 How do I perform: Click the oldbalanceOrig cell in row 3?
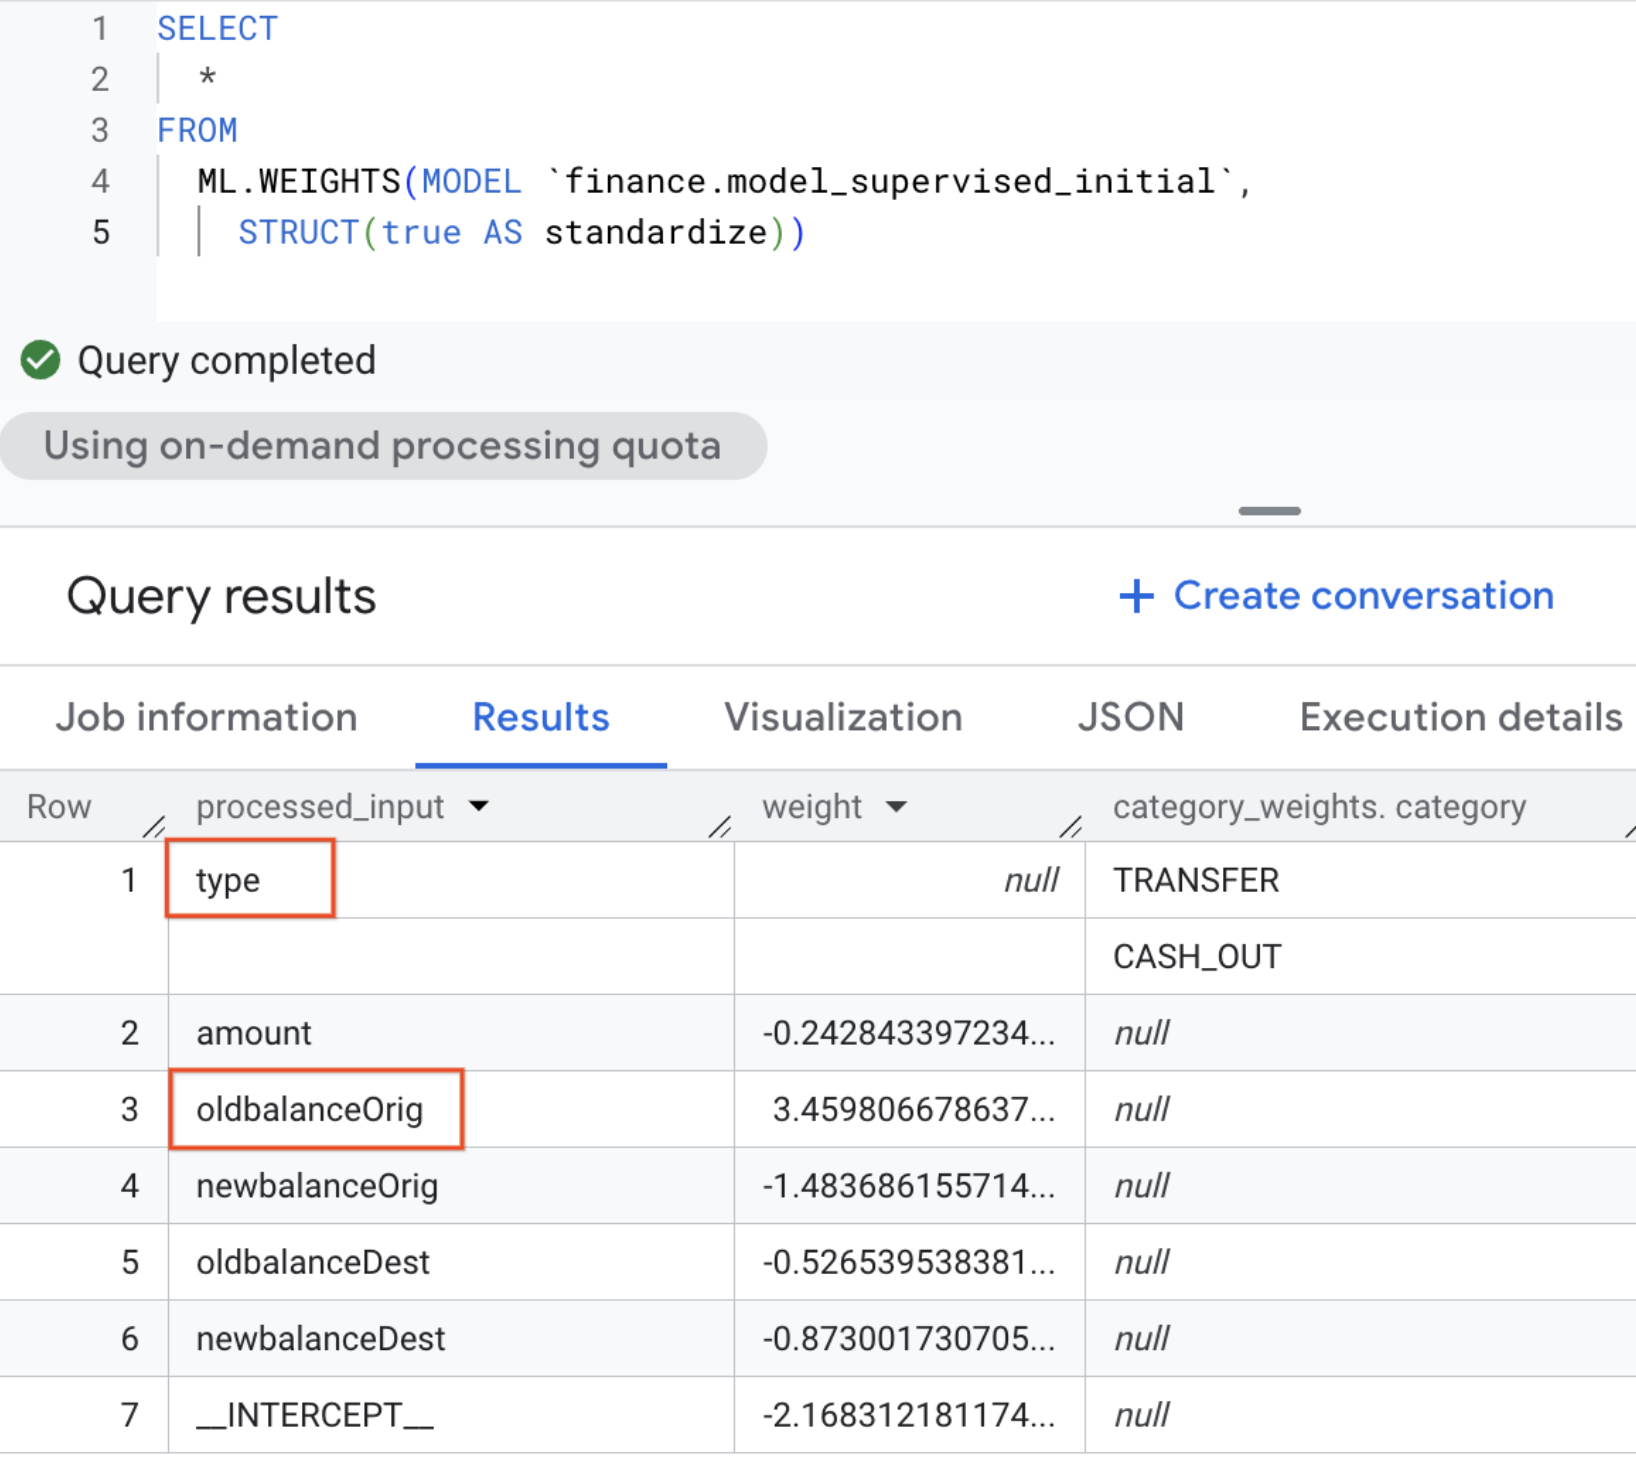pyautogui.click(x=310, y=1109)
